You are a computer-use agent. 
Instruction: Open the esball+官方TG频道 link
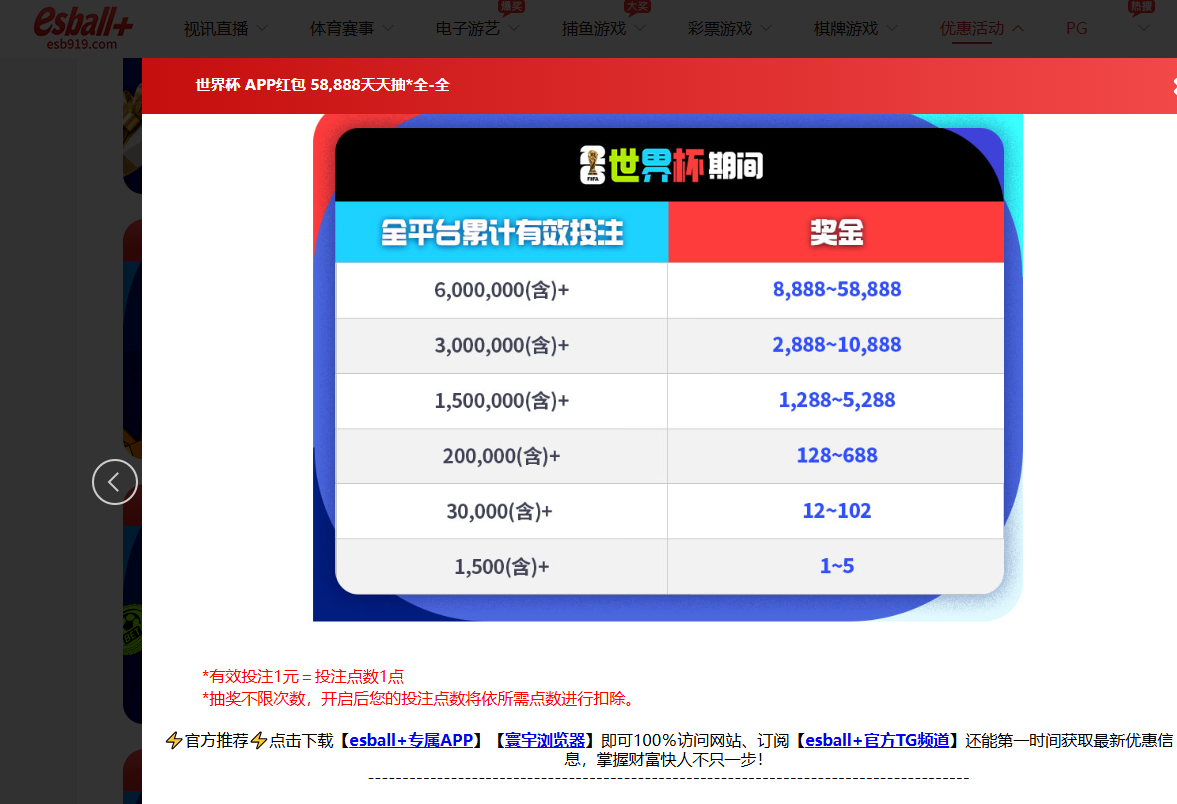[x=877, y=740]
